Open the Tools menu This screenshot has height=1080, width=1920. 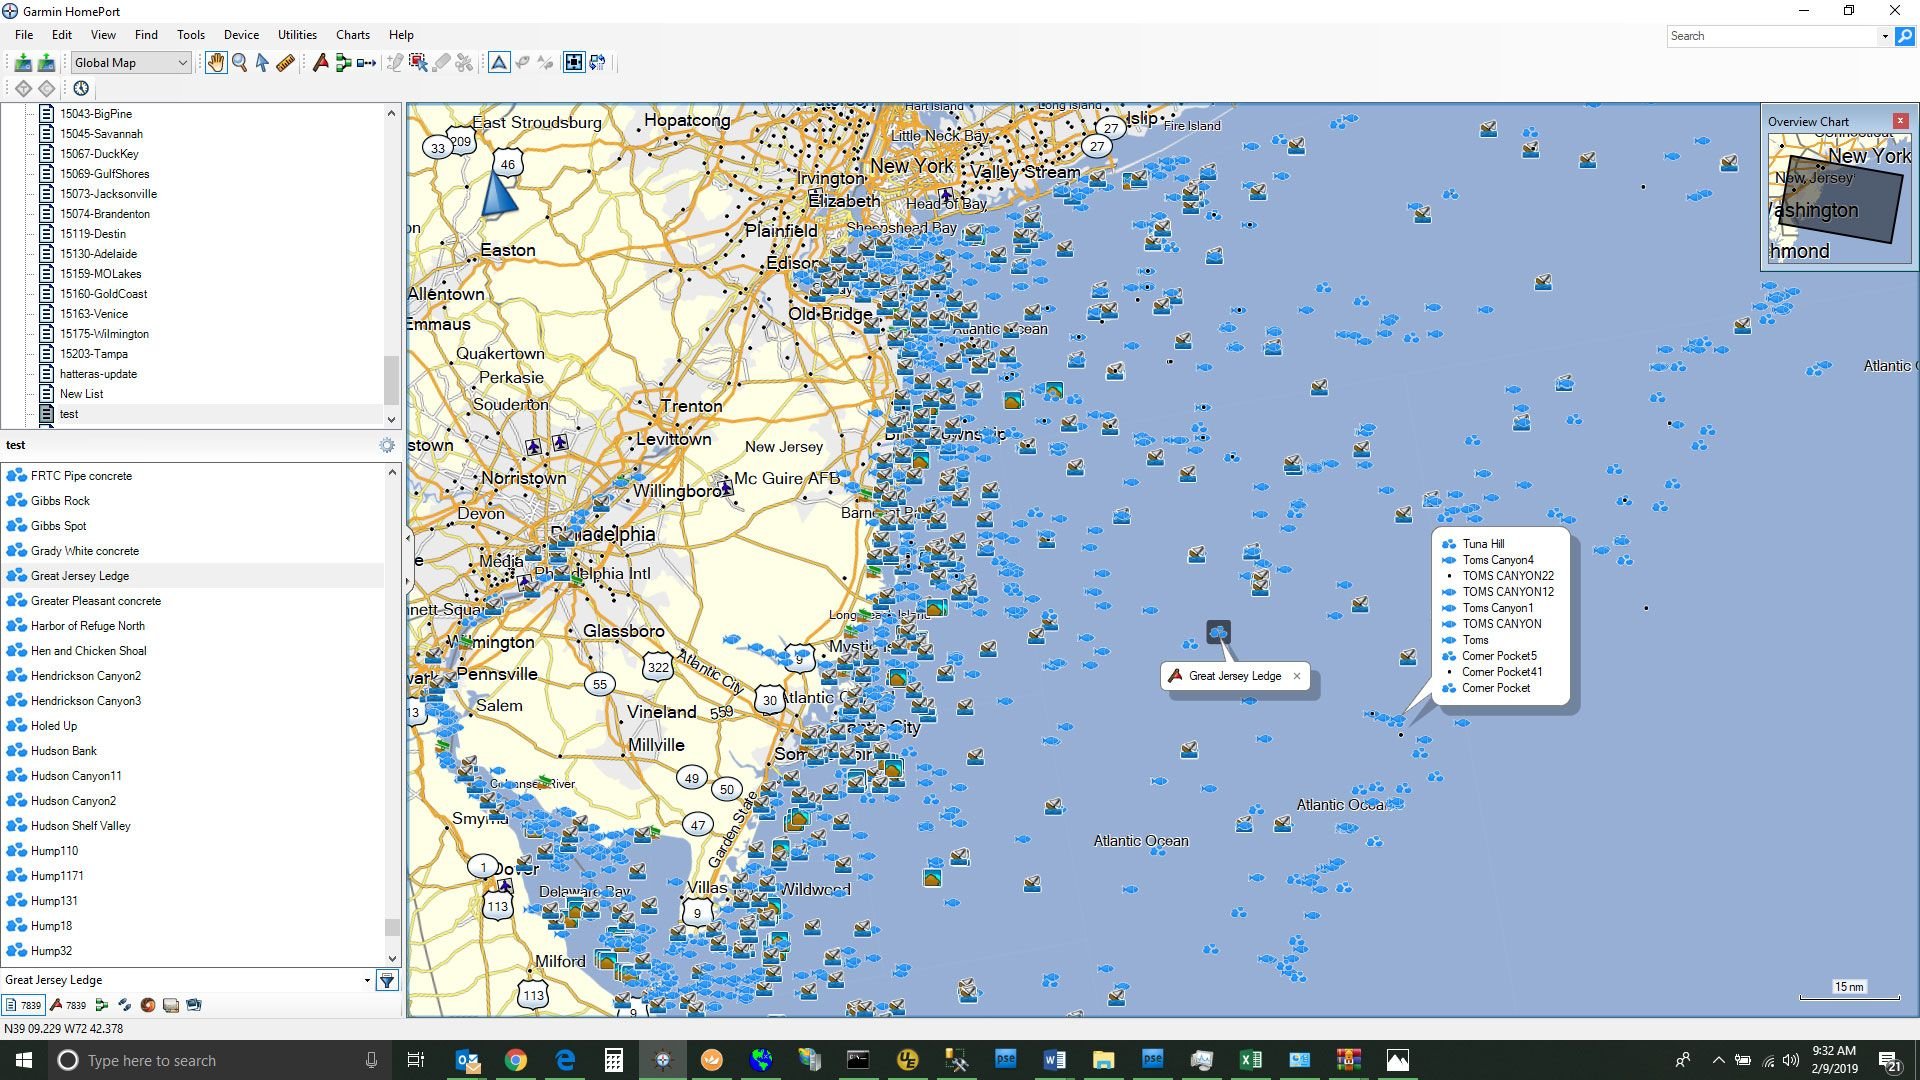[x=190, y=35]
